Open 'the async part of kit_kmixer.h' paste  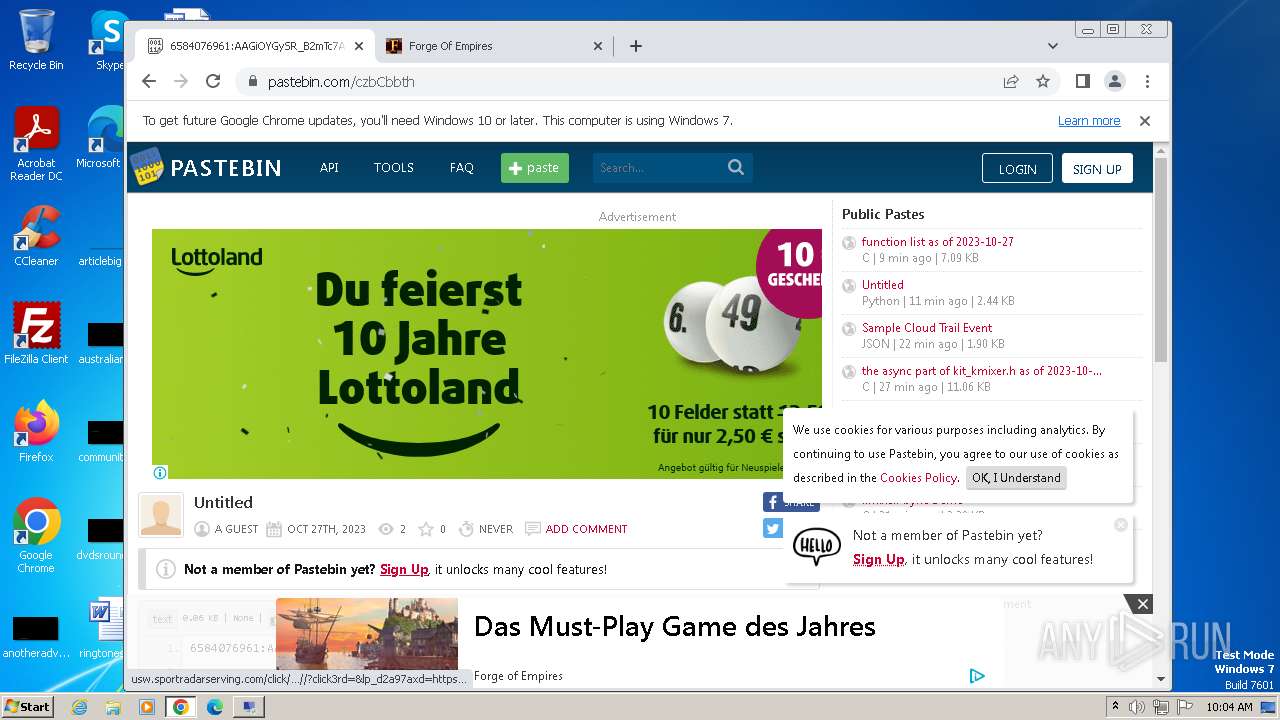(981, 371)
